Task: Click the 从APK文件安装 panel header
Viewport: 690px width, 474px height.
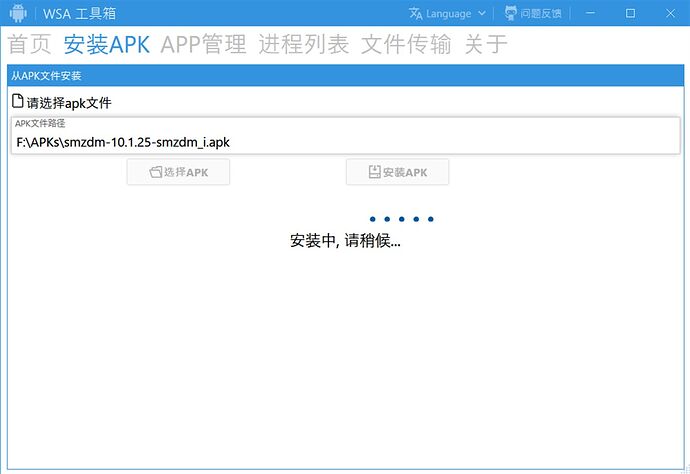Action: [345, 76]
